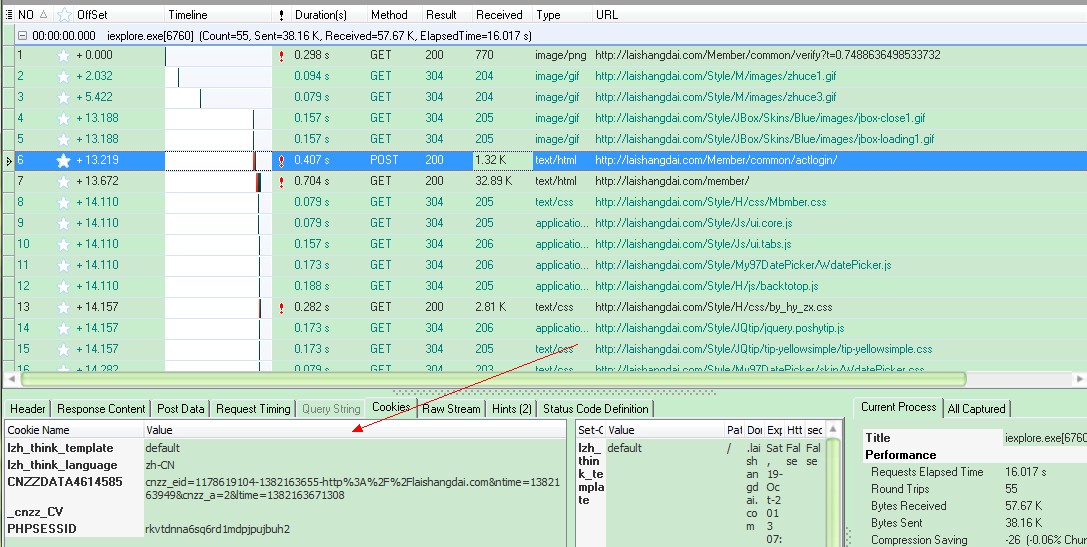This screenshot has width=1087, height=547.
Task: Click the 32.89 K received value
Action: [494, 182]
